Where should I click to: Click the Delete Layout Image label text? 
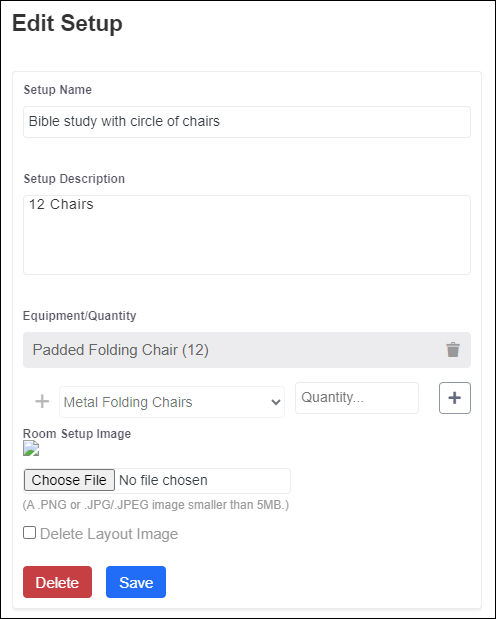pos(109,534)
